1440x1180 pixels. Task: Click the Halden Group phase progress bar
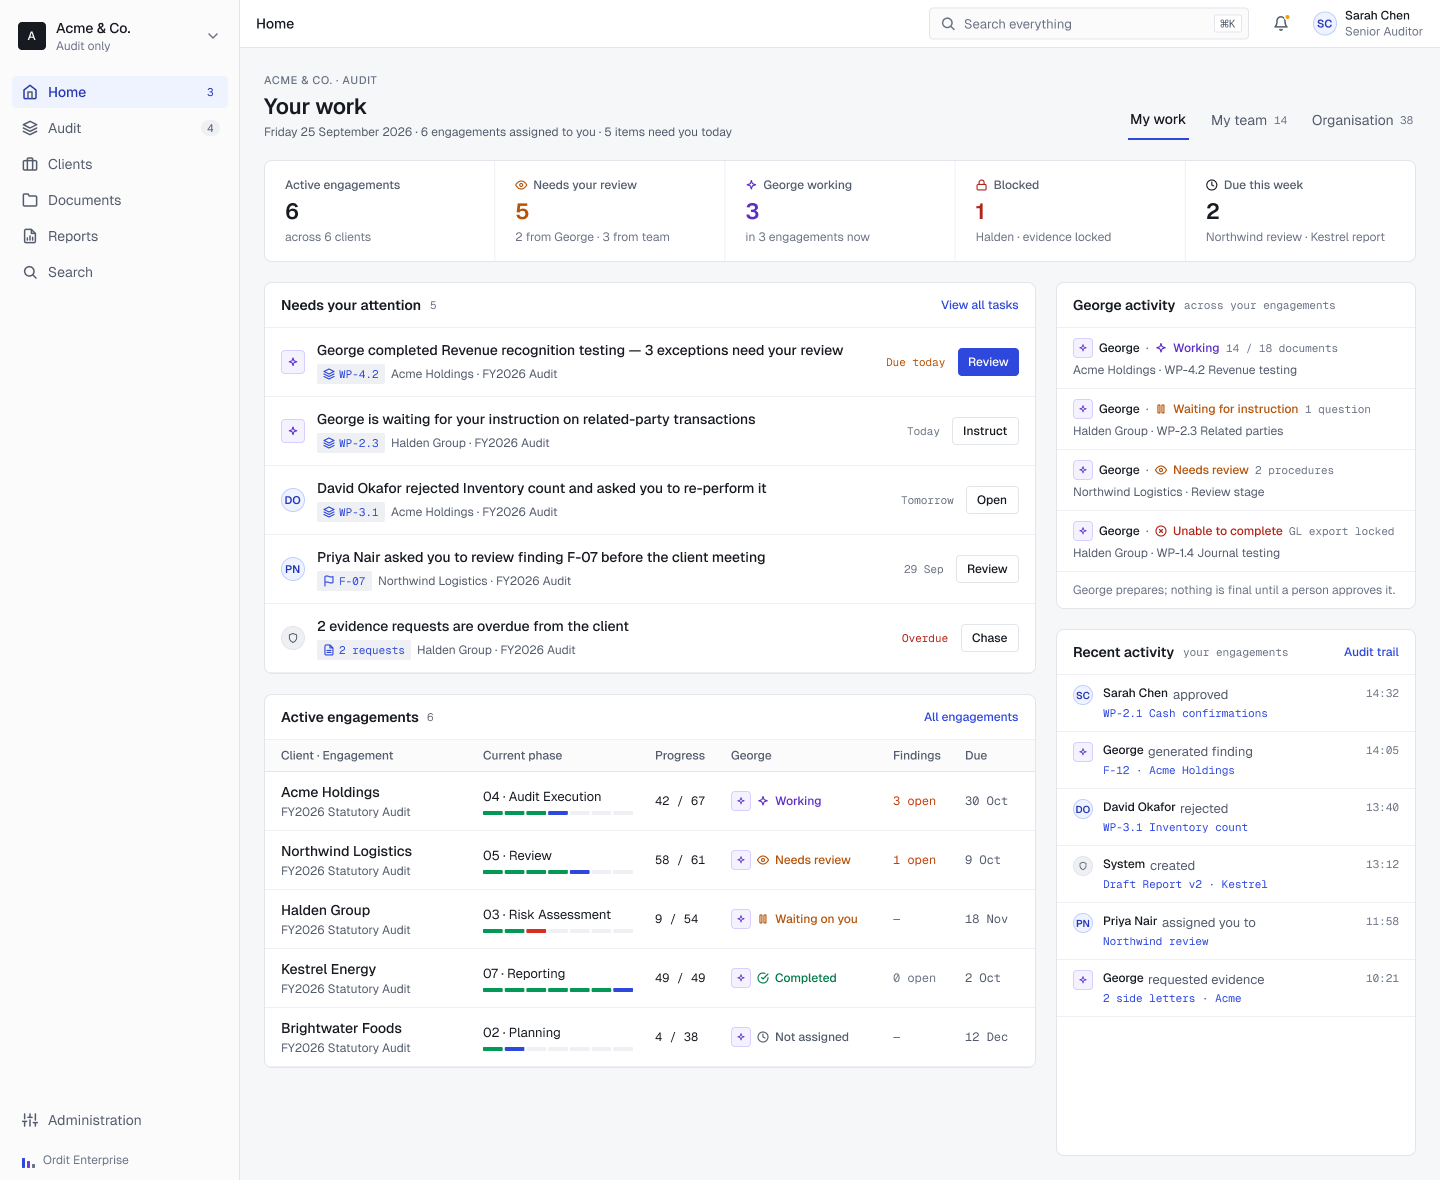pyautogui.click(x=558, y=931)
